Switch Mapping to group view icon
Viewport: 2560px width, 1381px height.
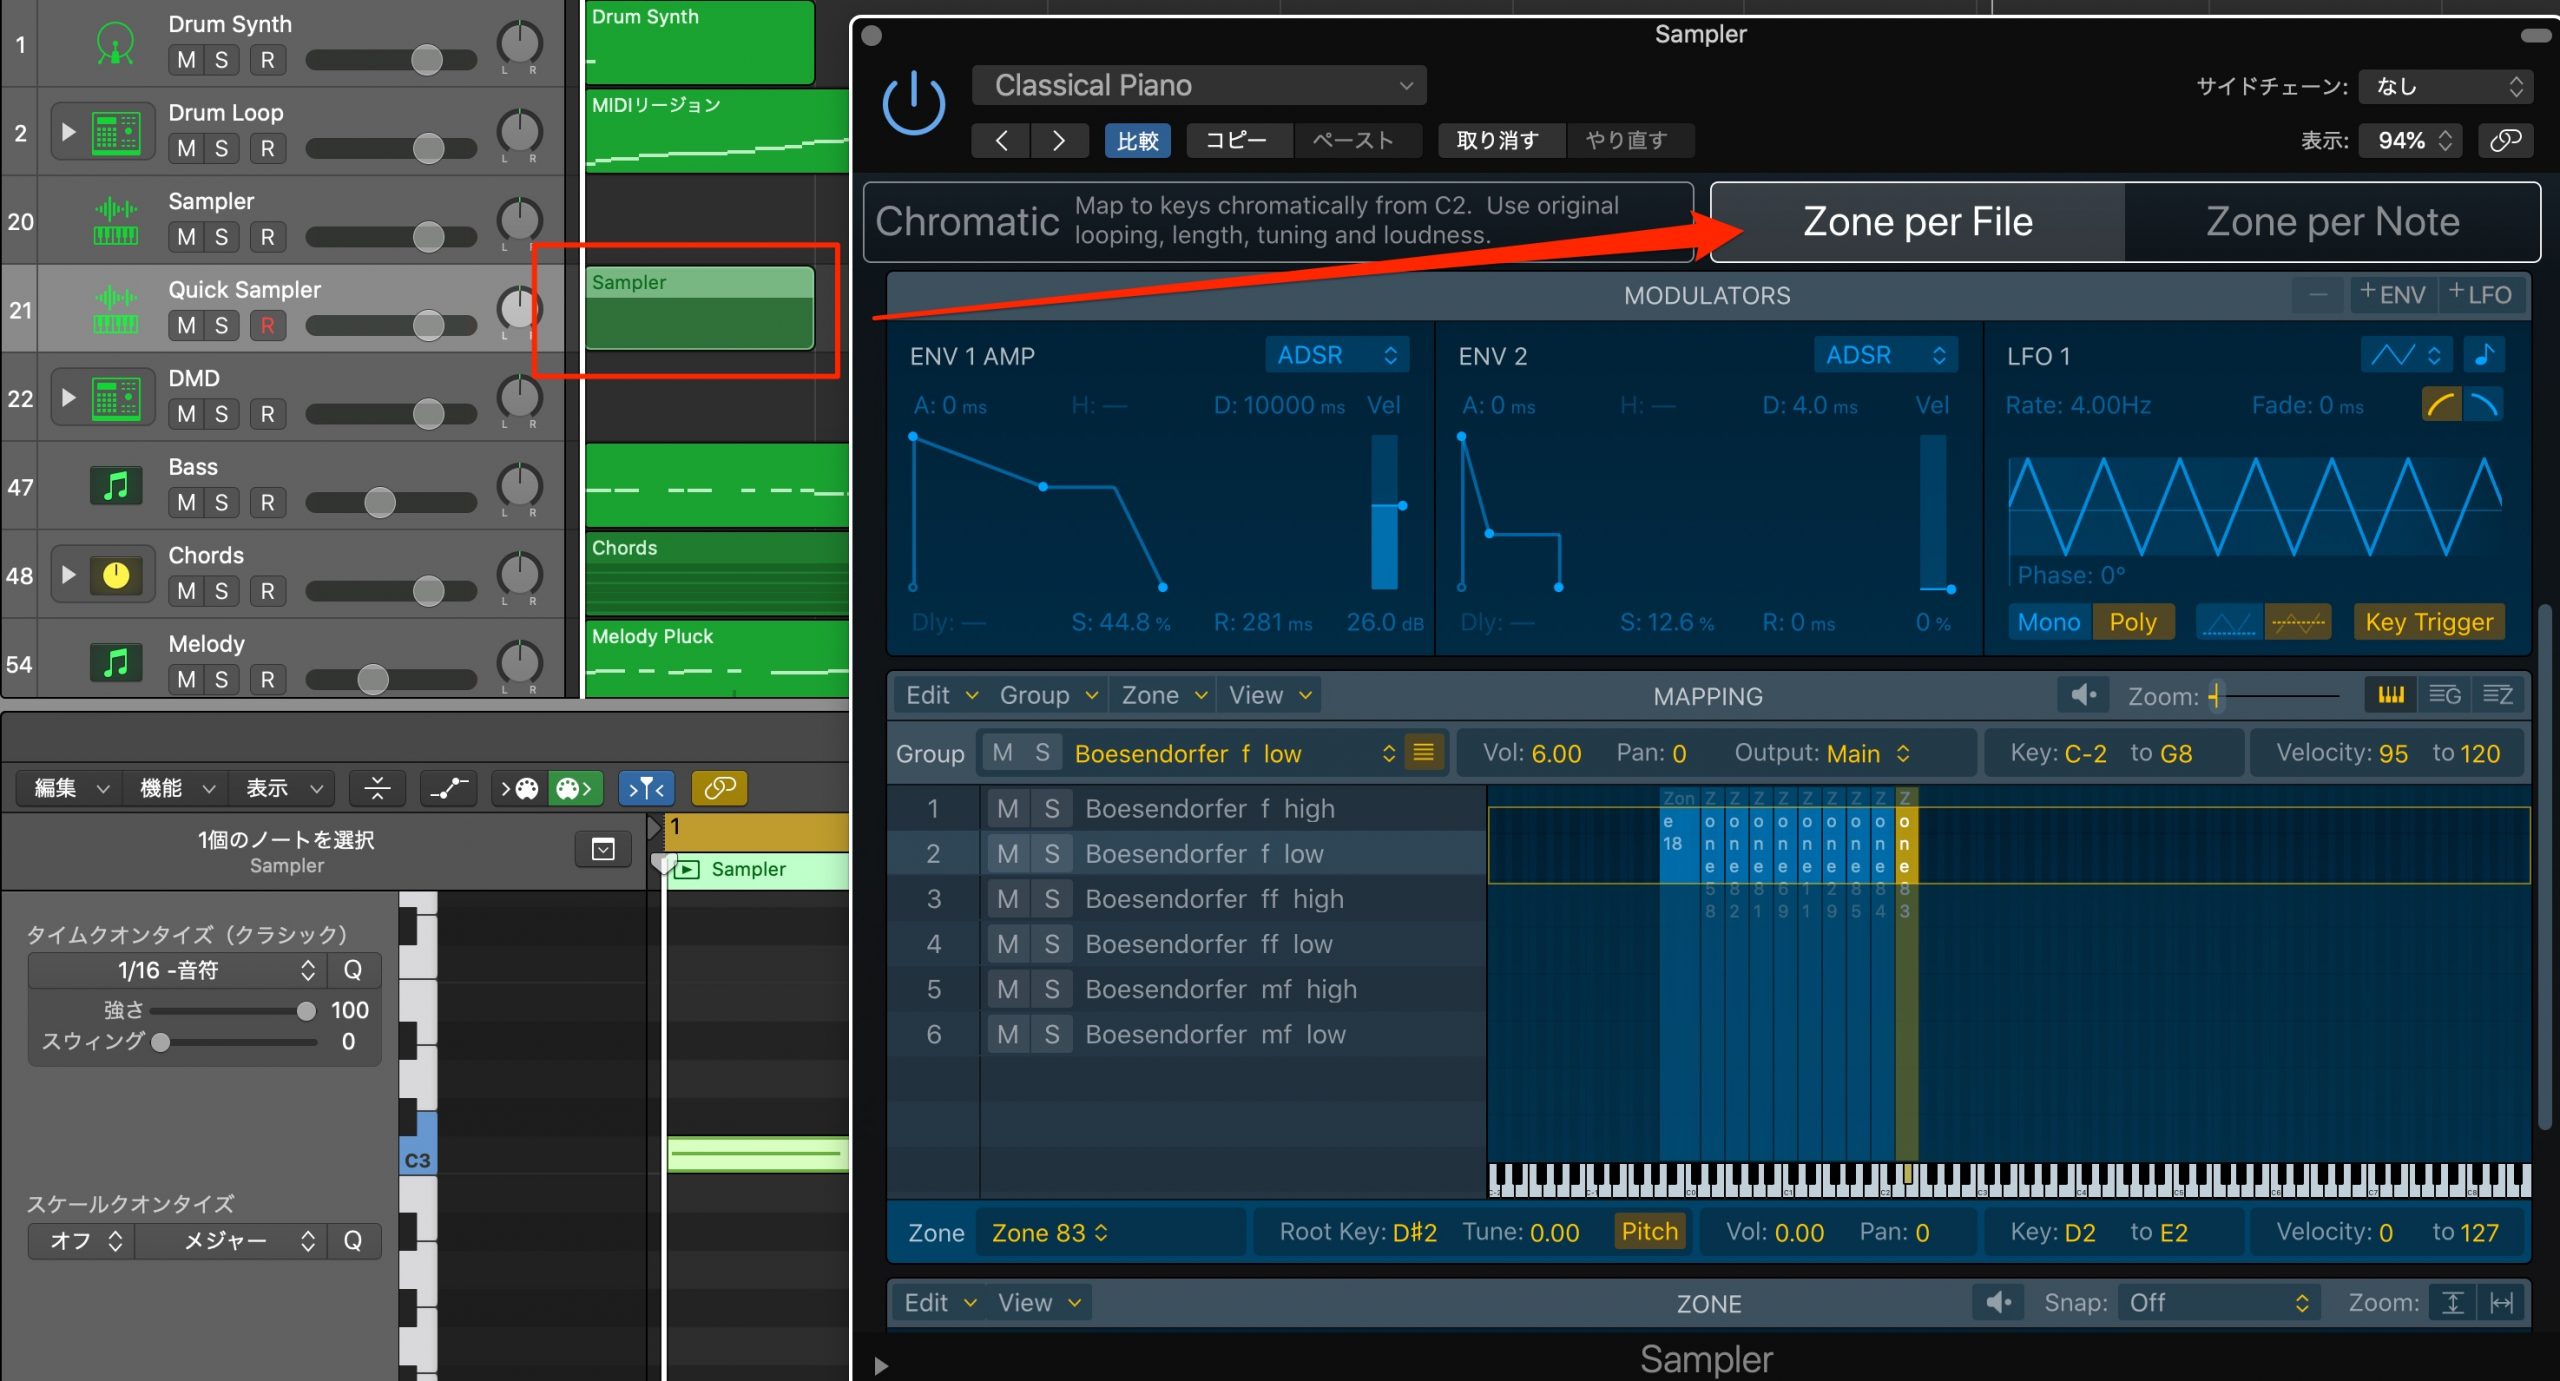coord(2444,695)
